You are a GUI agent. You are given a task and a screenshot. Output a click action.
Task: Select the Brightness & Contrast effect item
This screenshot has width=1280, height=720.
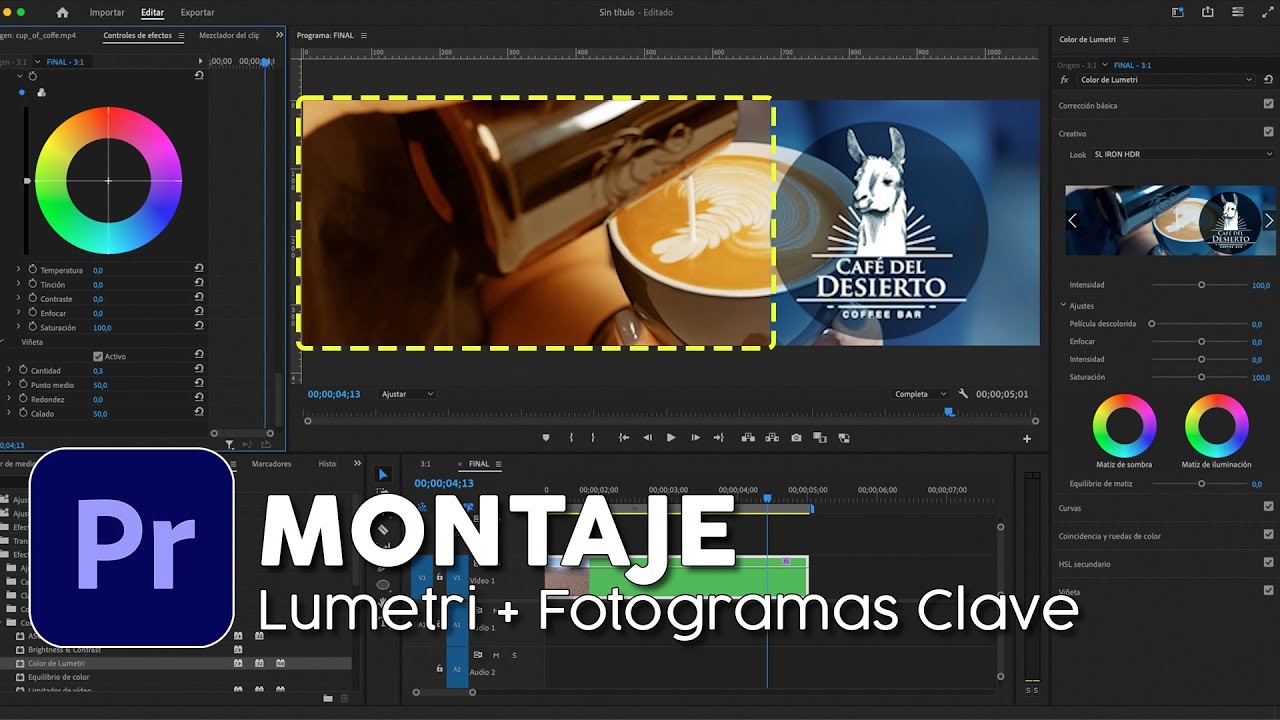(65, 649)
